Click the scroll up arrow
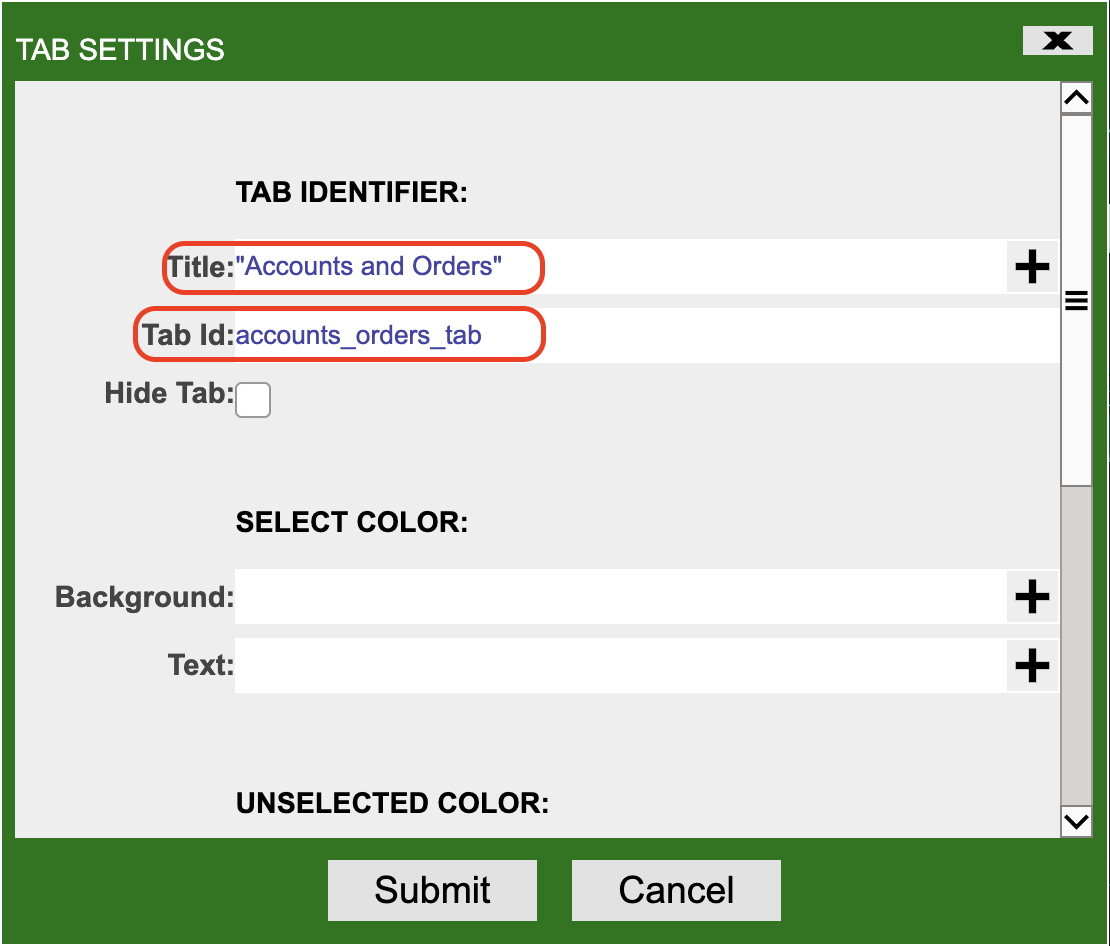This screenshot has height=946, width=1110. pos(1076,98)
